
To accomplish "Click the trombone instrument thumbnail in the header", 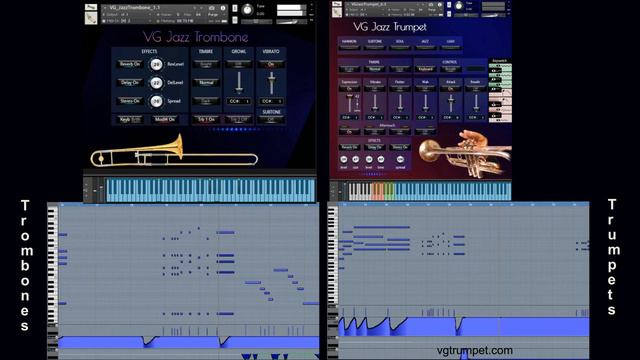I will [91, 18].
